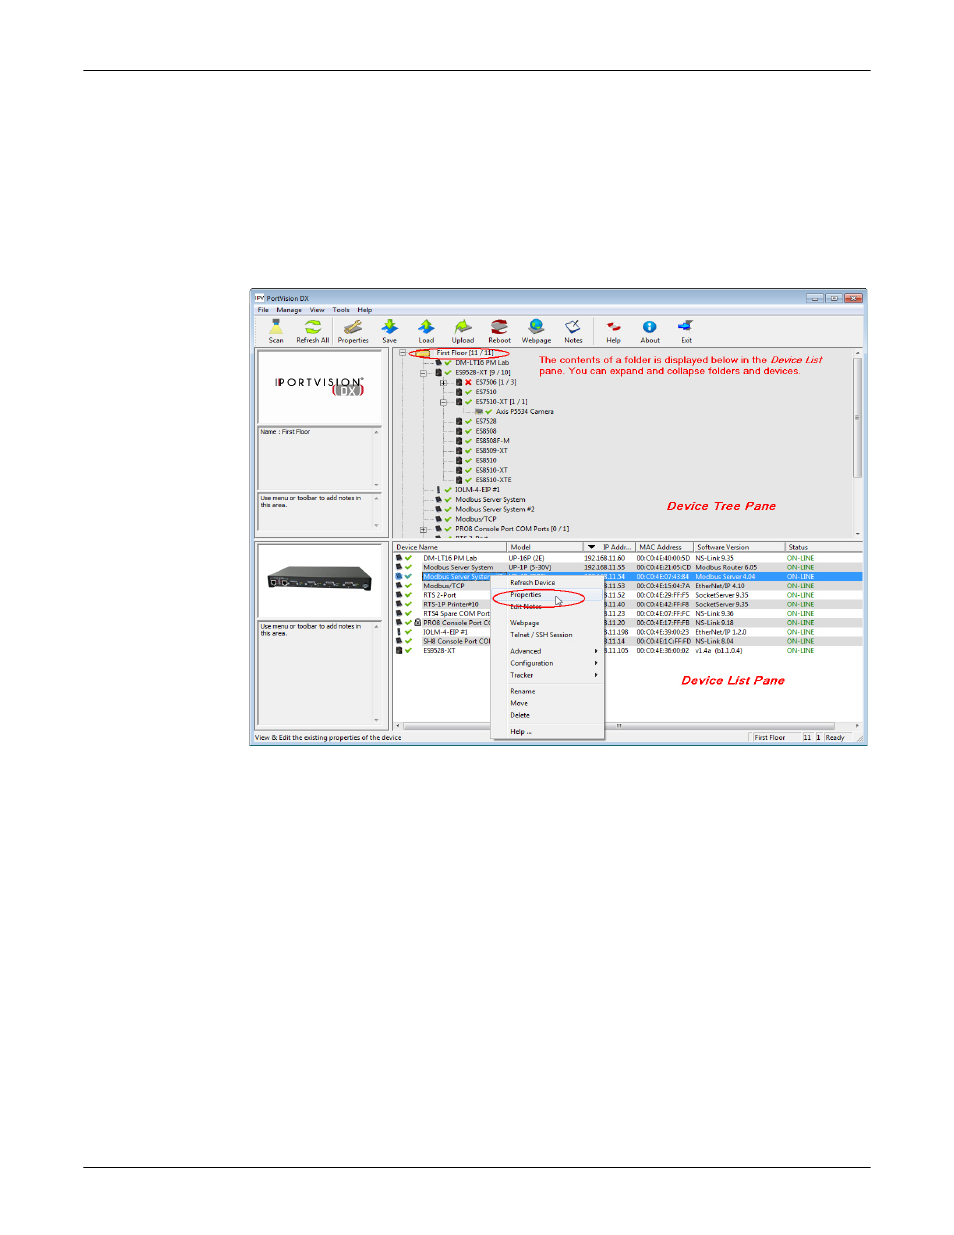Open Properties from the toolbar
The width and height of the screenshot is (954, 1235).
coord(353,331)
